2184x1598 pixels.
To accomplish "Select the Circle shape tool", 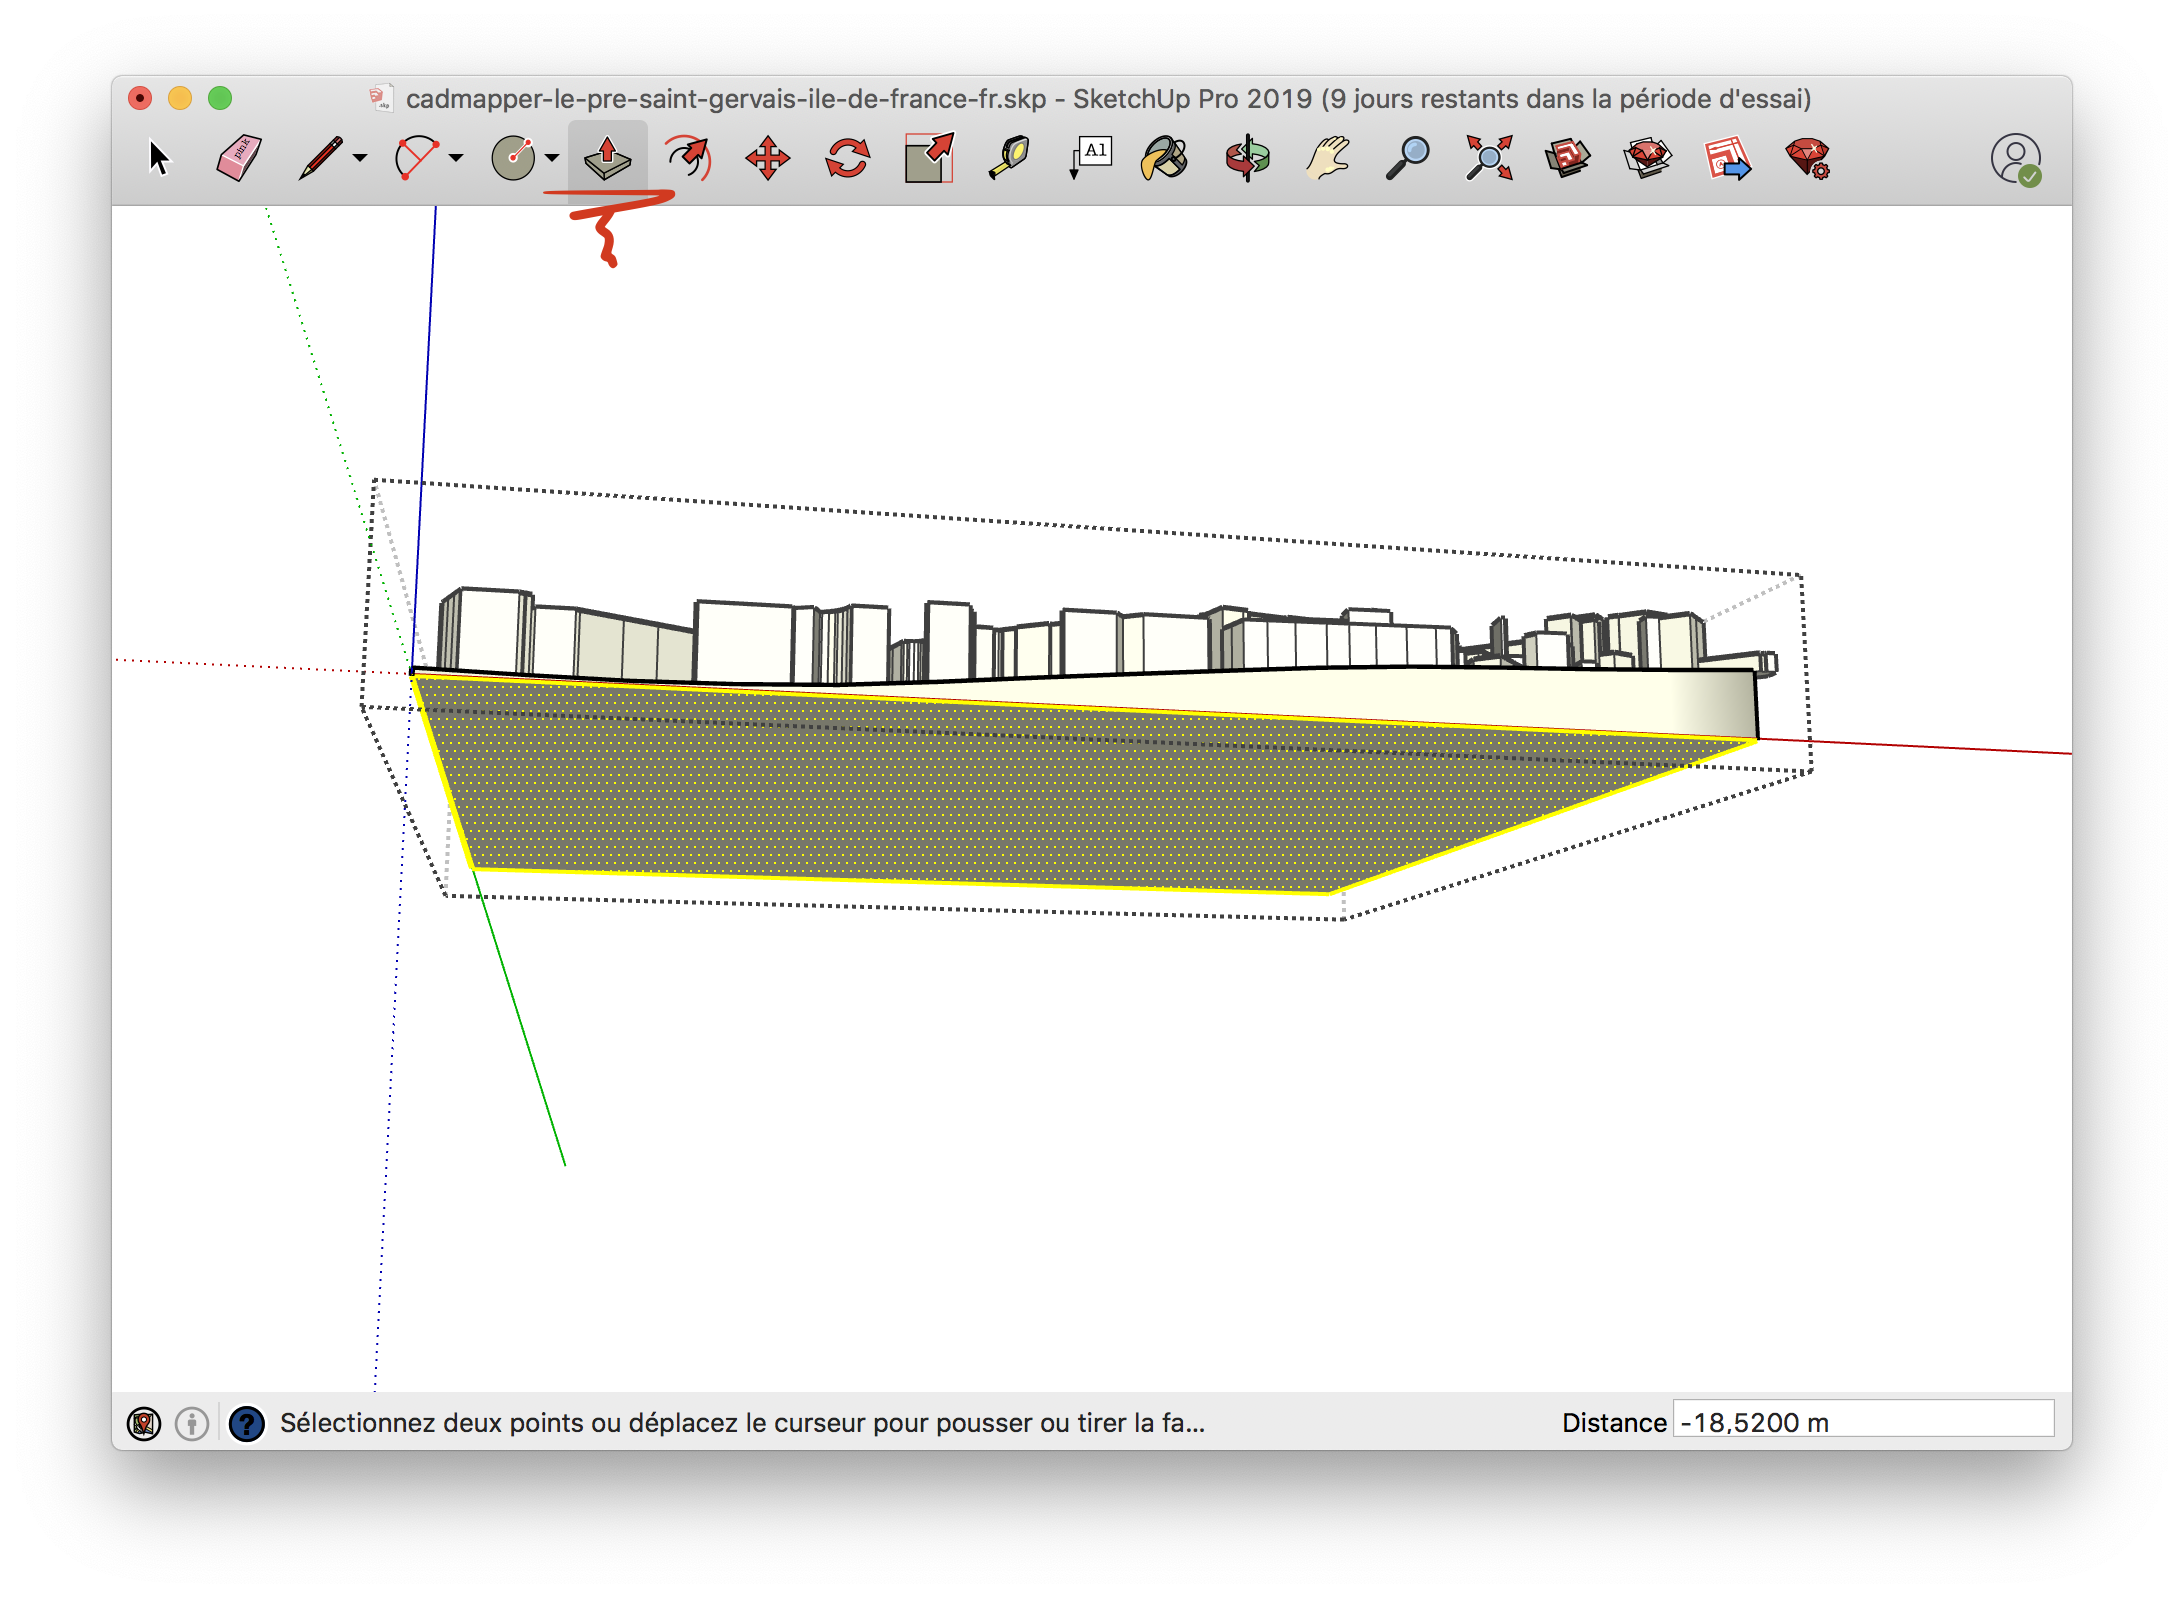I will 513,158.
